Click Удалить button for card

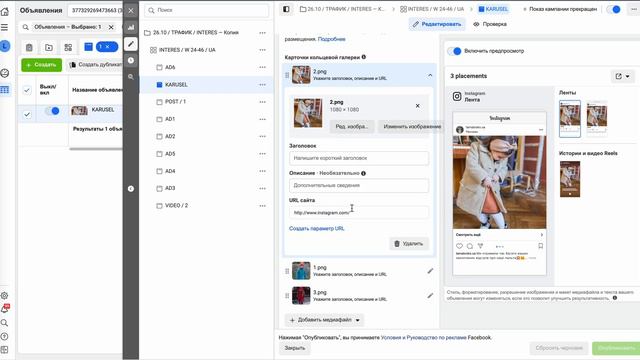pos(409,244)
